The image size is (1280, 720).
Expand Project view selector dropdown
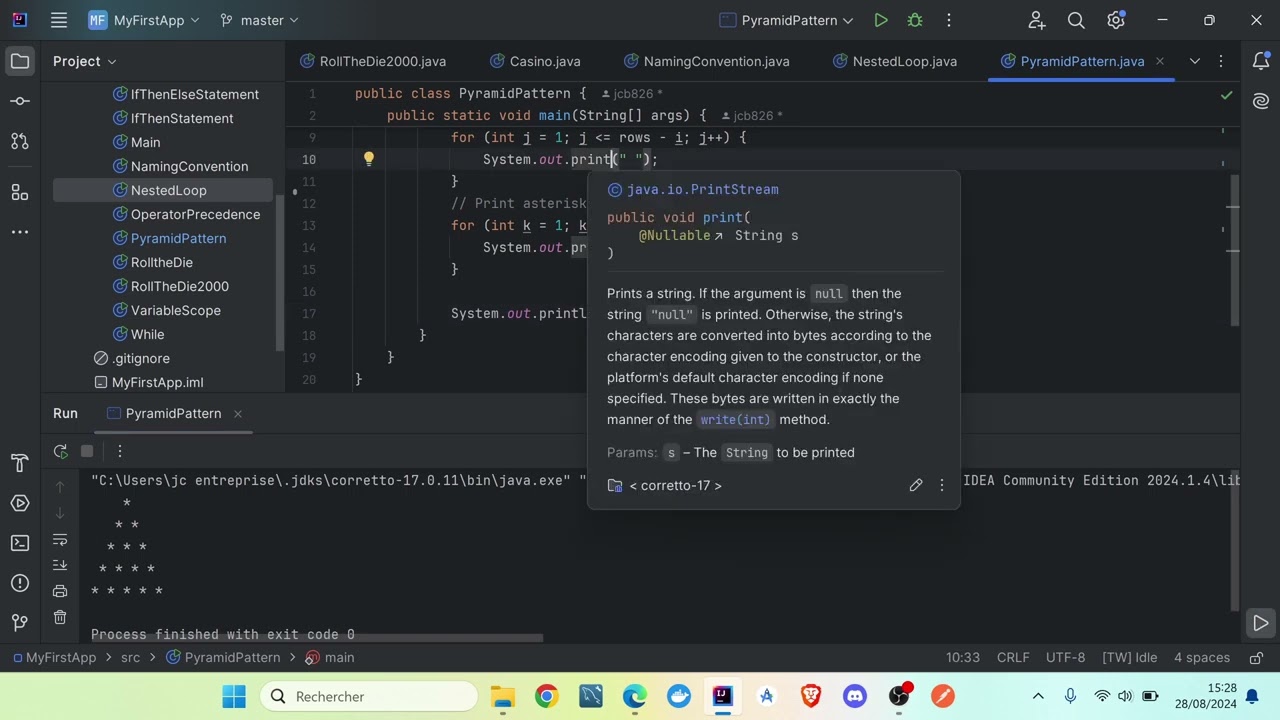point(85,61)
